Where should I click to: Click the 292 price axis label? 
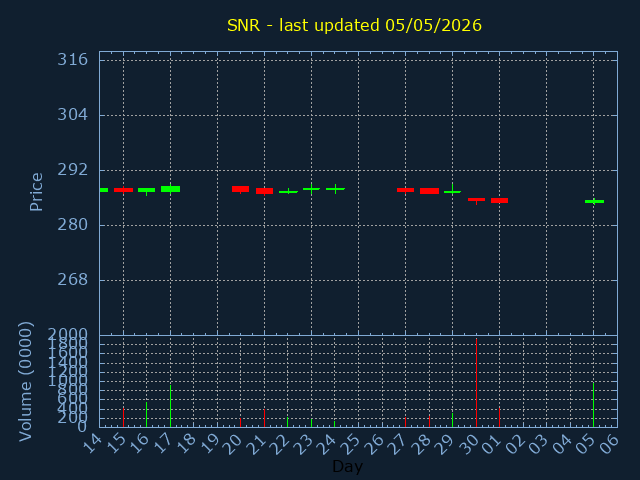72,170
